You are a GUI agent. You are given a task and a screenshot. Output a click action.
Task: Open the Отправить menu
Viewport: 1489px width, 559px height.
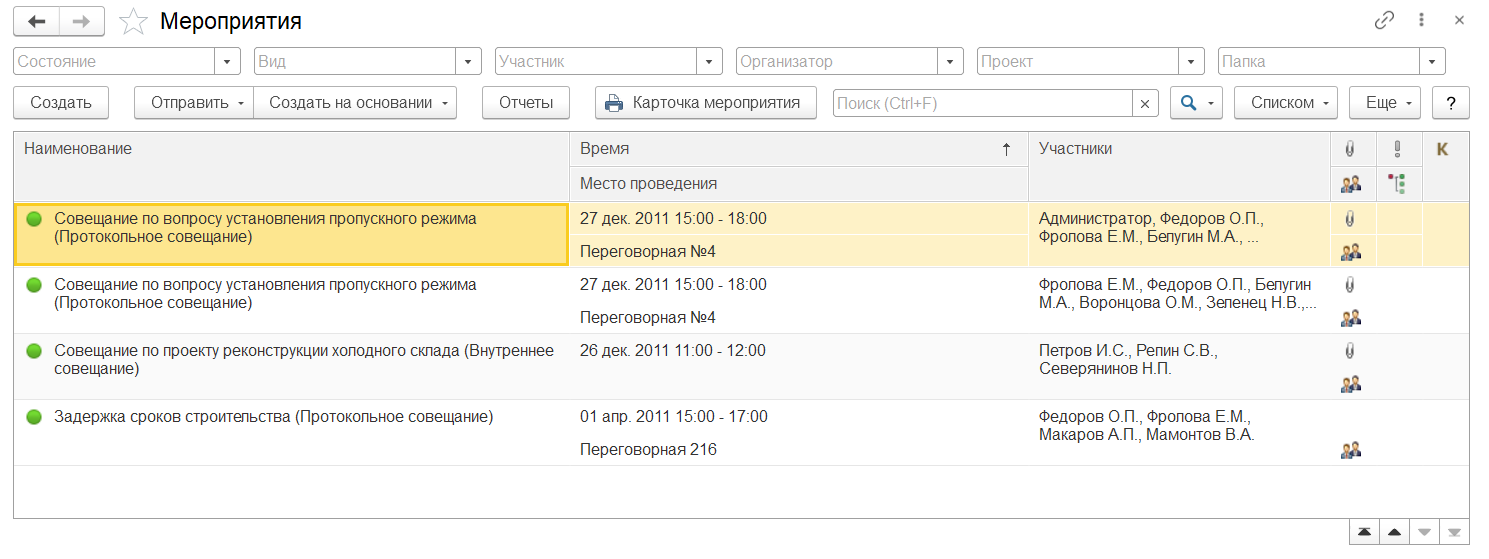(x=194, y=102)
